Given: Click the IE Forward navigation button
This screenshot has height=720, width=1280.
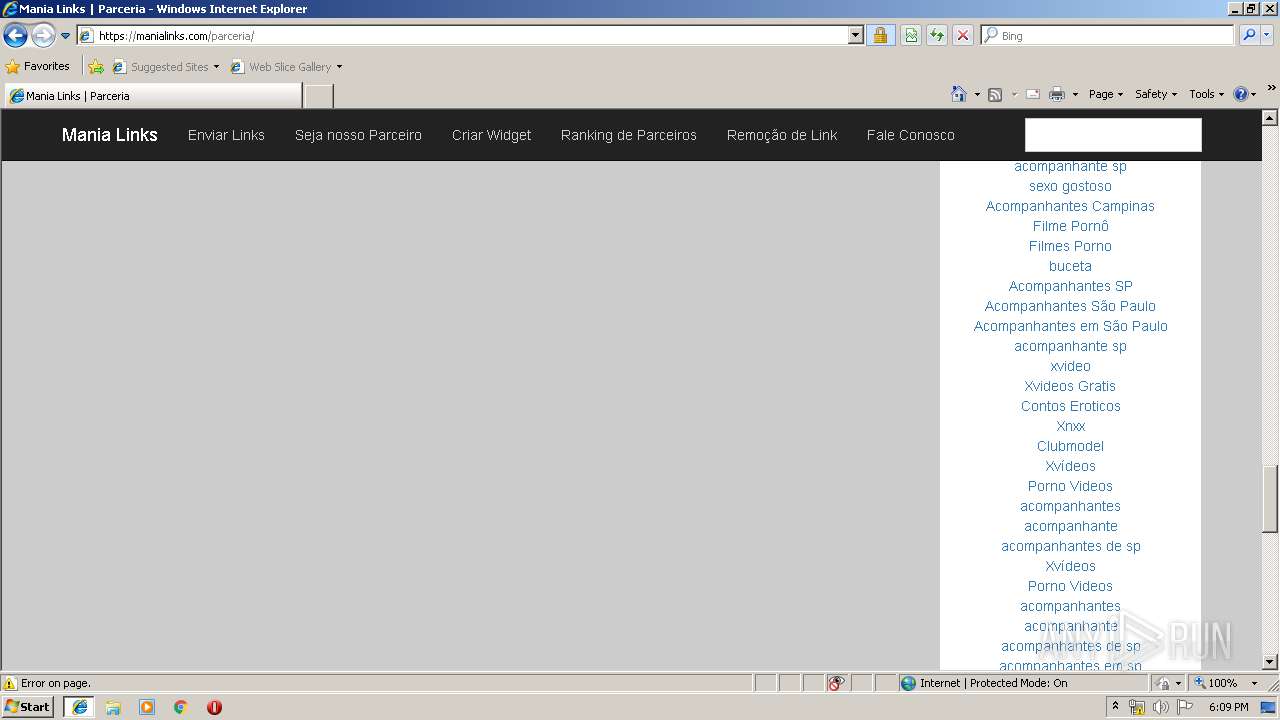Looking at the screenshot, I should coord(43,36).
